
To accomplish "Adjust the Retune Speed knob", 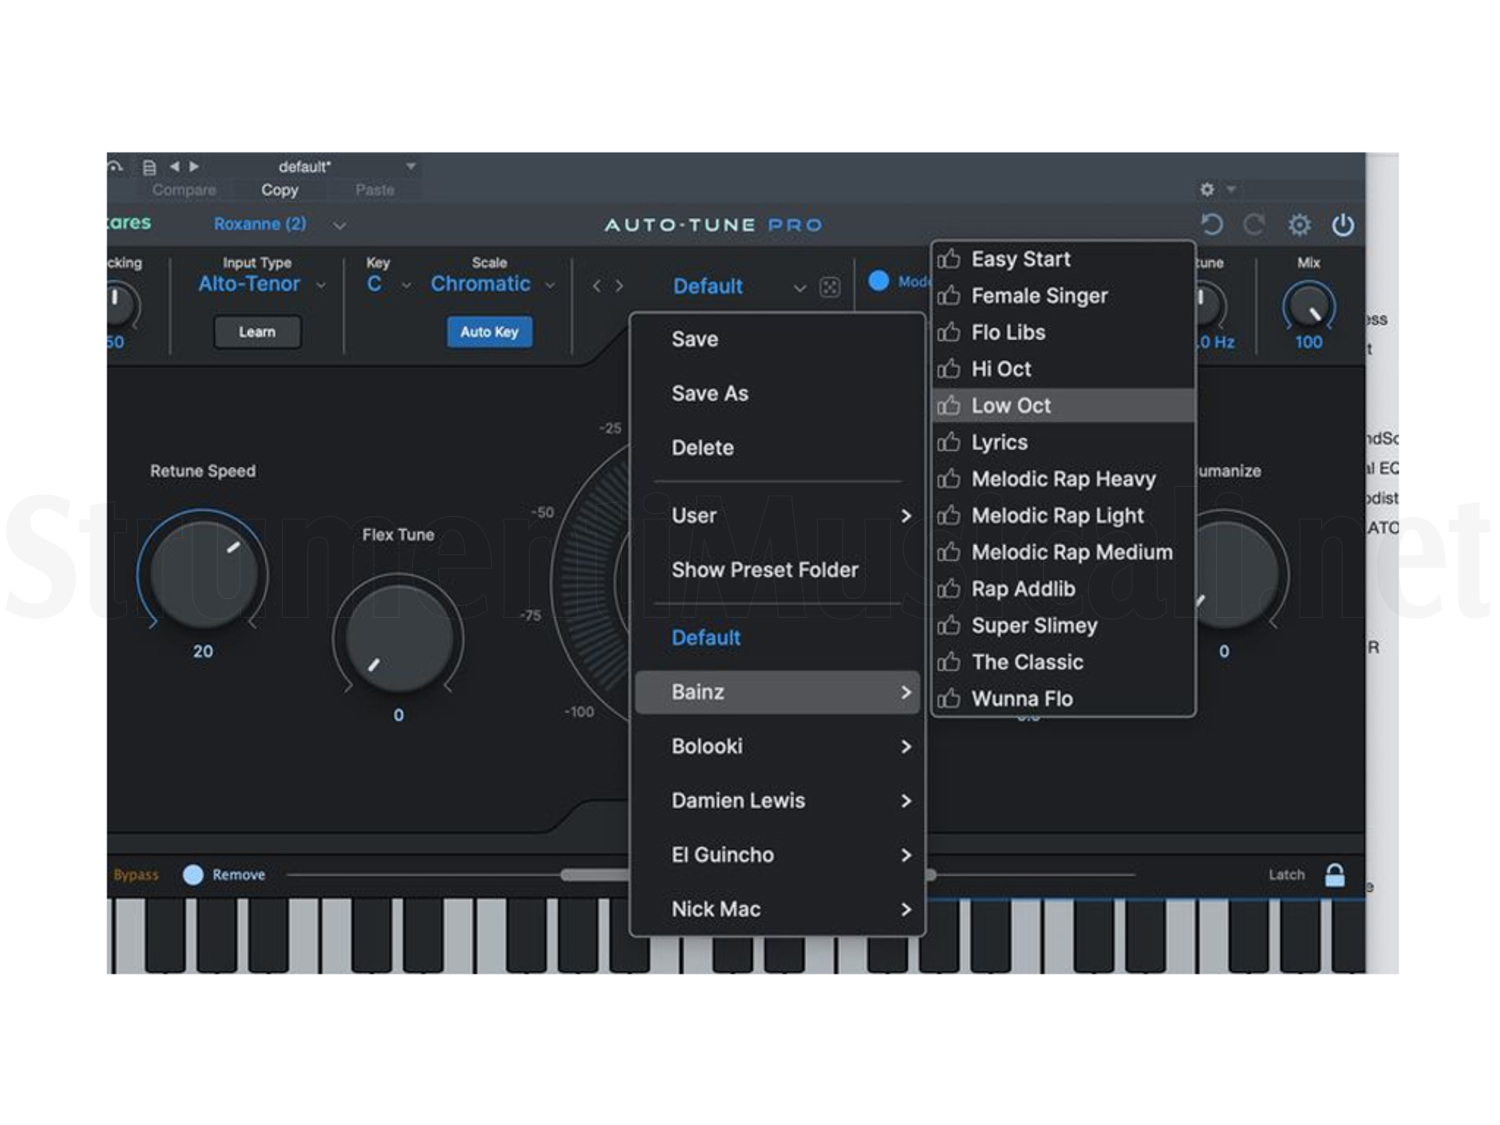I will 203,573.
